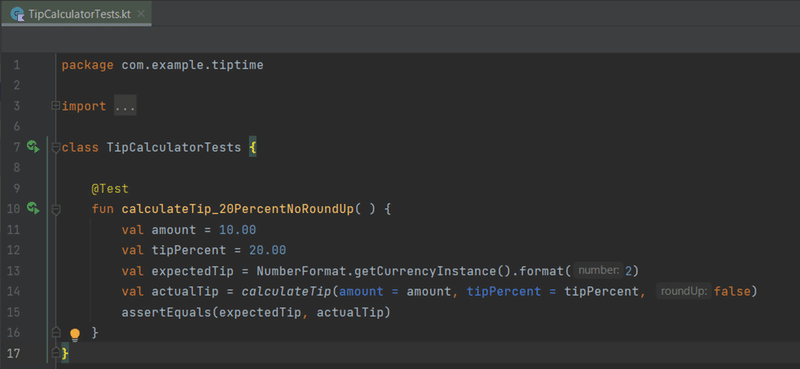This screenshot has height=369, width=800.
Task: Click the value 20.00 on the tipPercent line
Action: pyautogui.click(x=267, y=250)
